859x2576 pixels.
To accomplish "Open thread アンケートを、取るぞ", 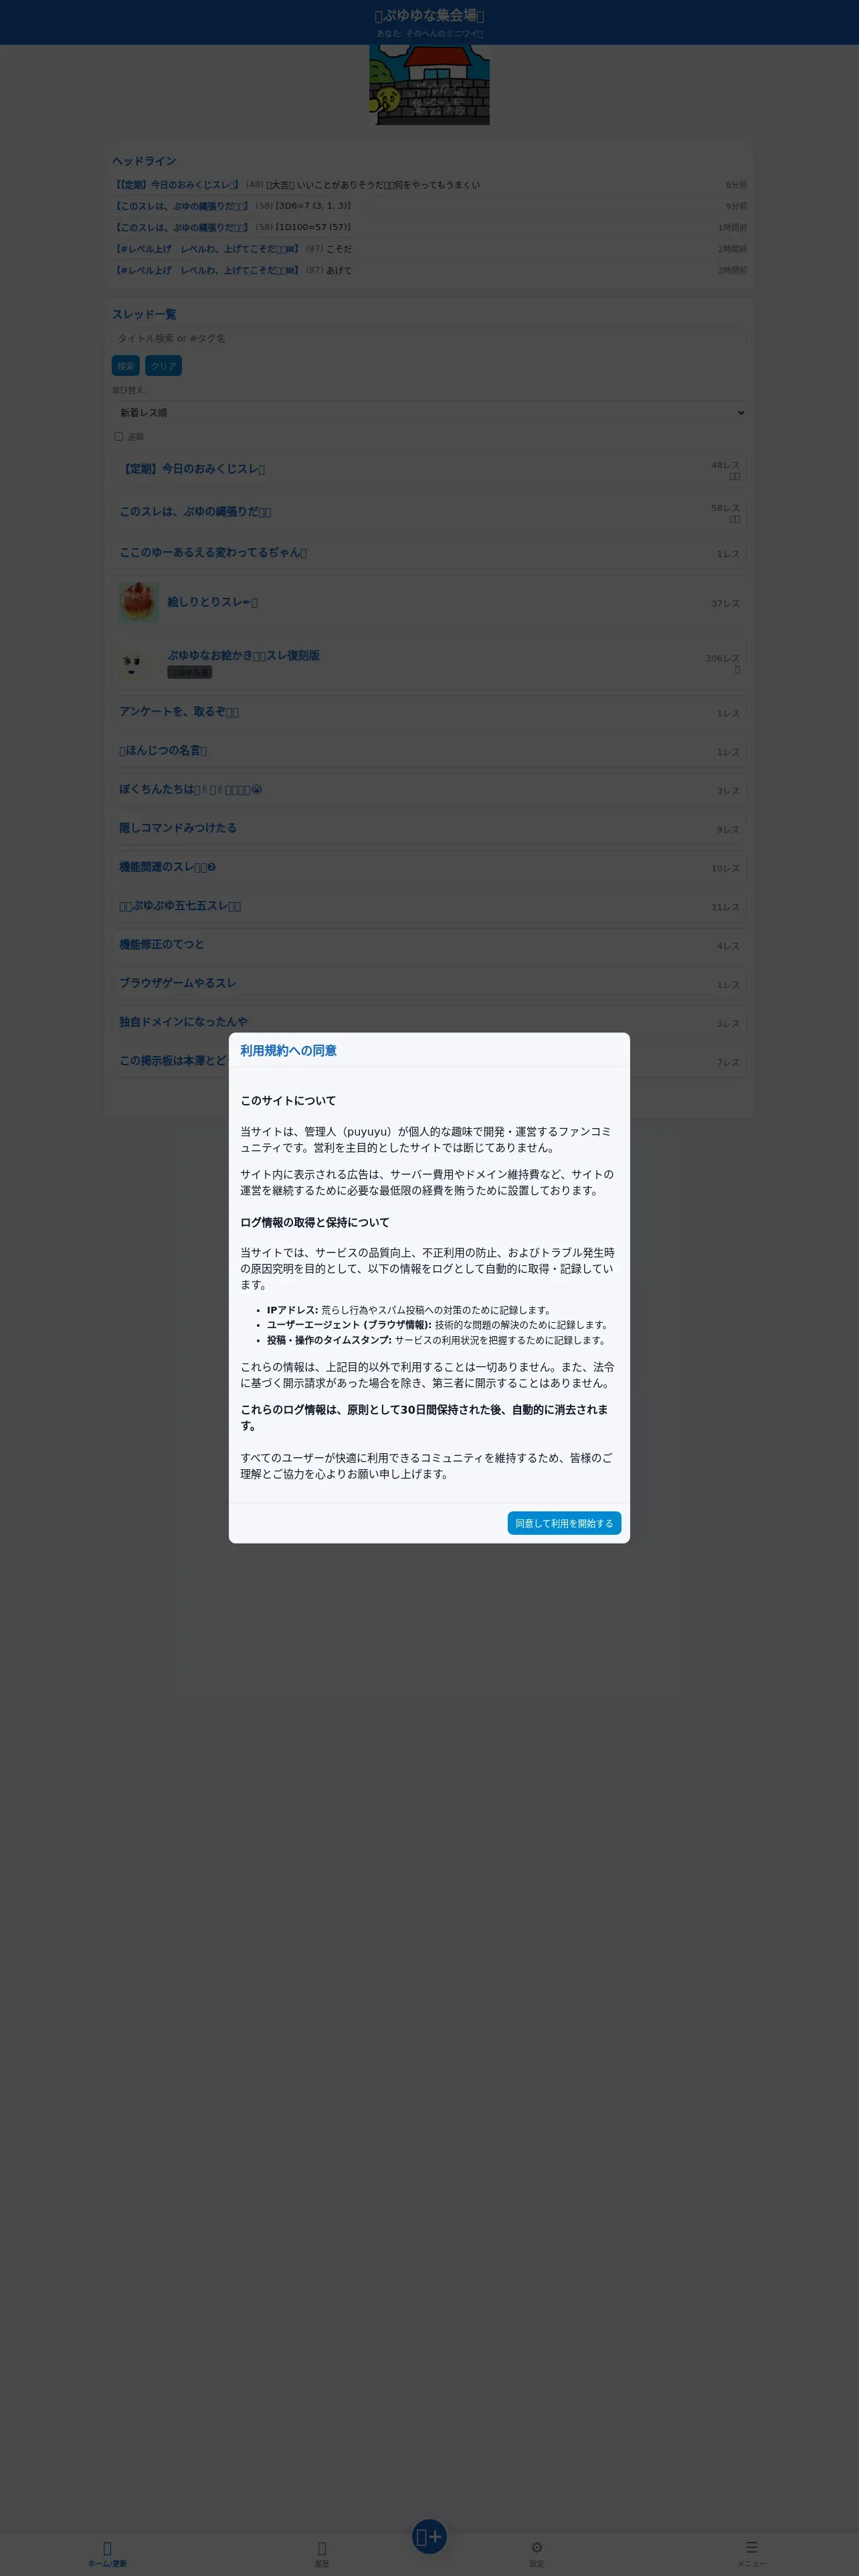I will [429, 712].
